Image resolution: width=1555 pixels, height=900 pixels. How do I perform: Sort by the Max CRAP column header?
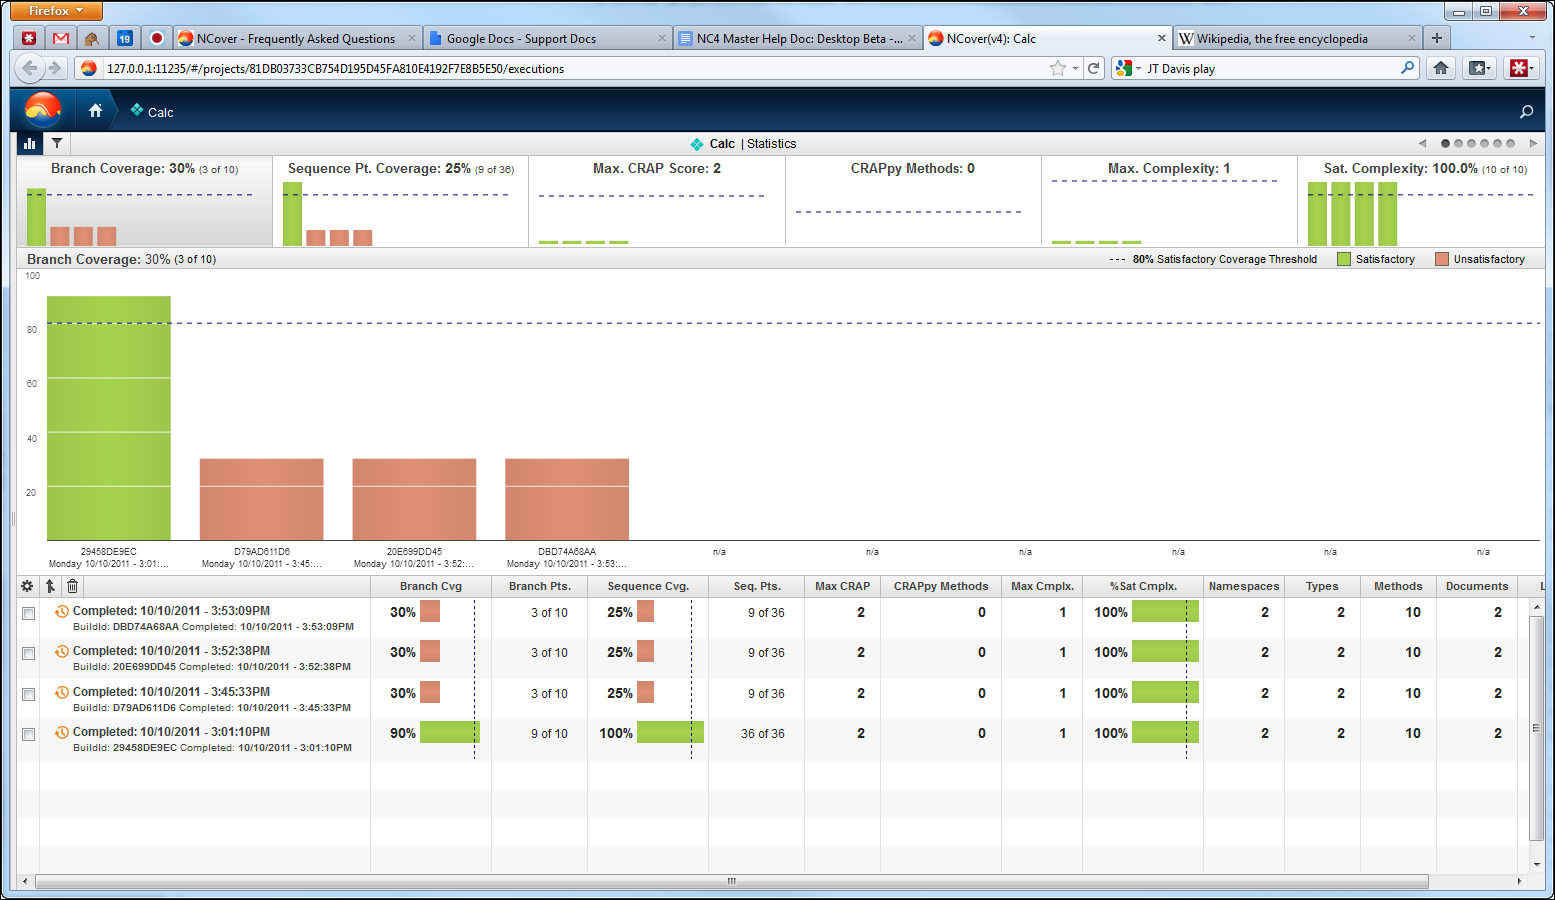(842, 586)
